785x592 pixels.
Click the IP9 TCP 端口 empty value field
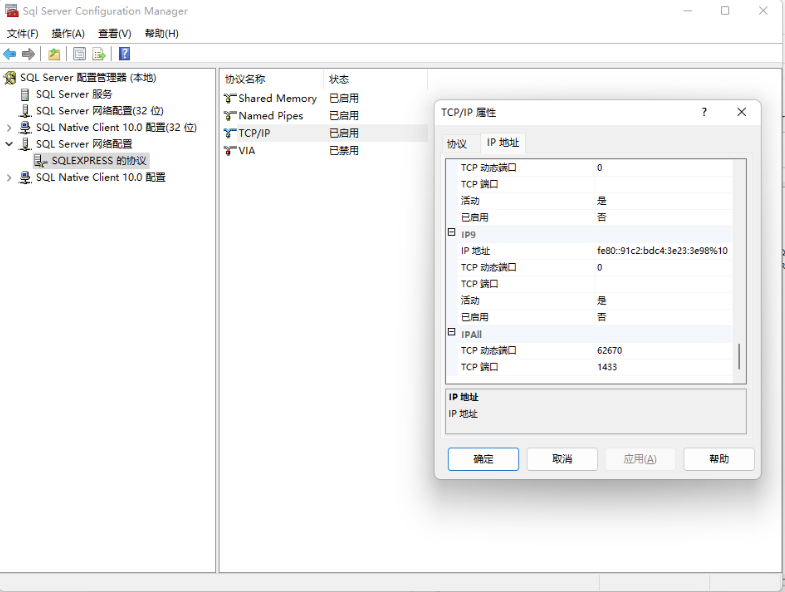pyautogui.click(x=663, y=284)
